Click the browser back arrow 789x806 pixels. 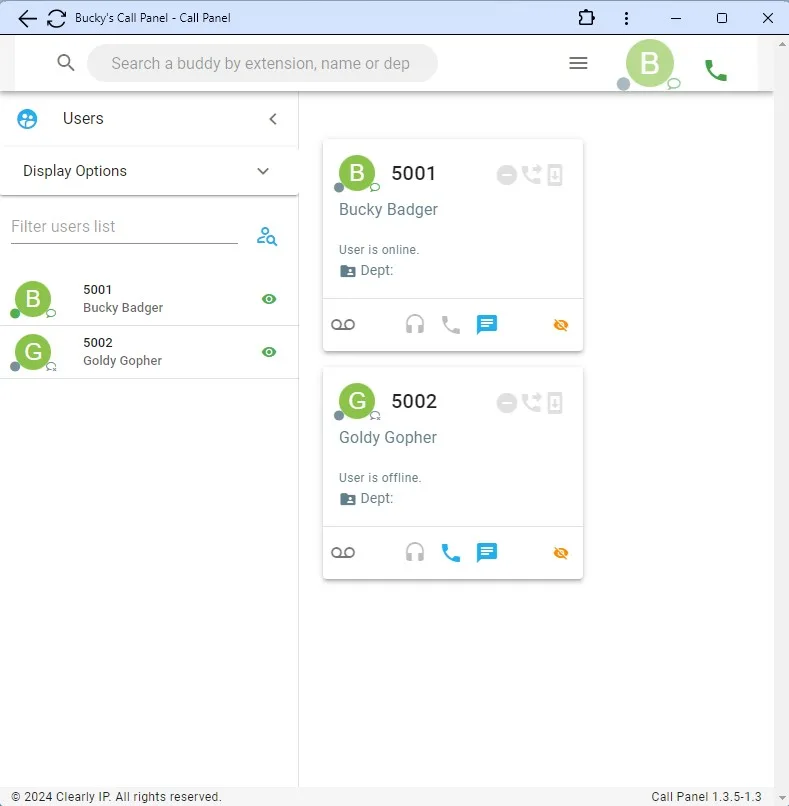point(27,19)
